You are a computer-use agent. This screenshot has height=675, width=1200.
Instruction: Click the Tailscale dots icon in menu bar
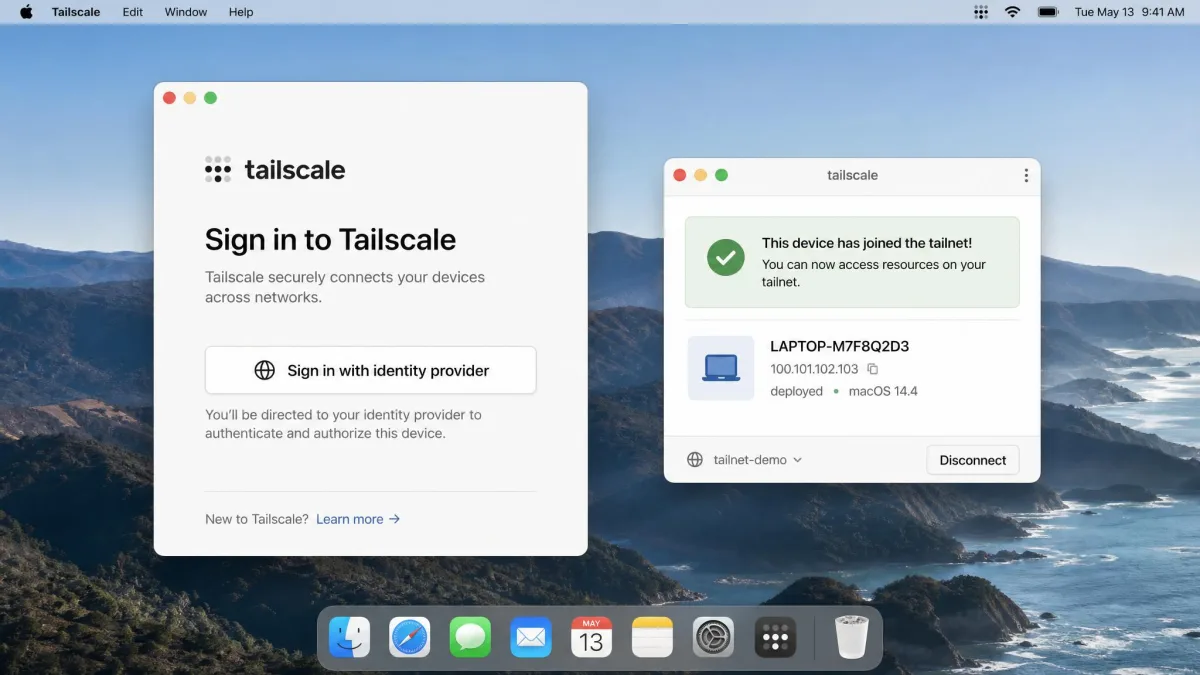pyautogui.click(x=981, y=12)
